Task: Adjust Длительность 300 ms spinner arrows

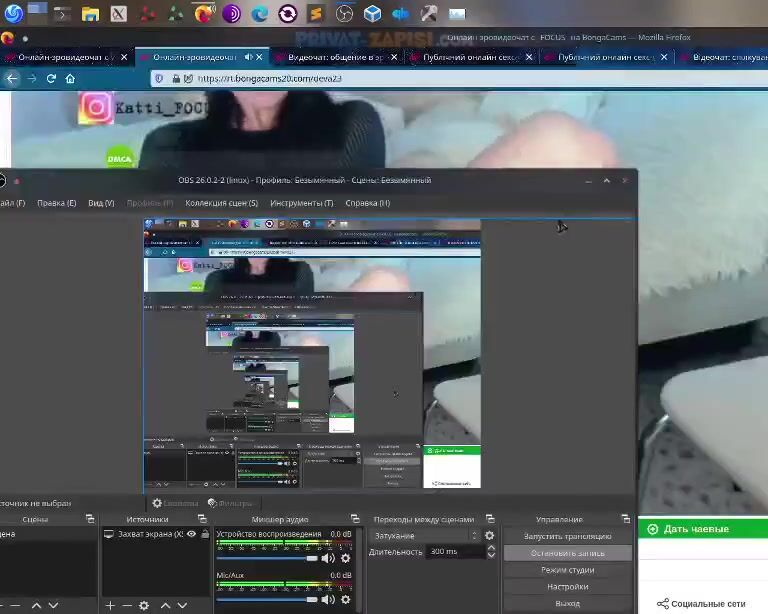Action: 489,551
